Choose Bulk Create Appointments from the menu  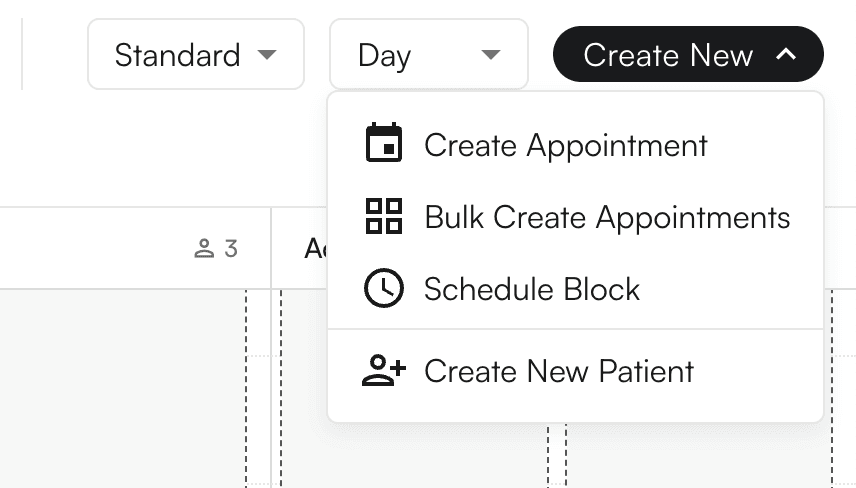click(607, 217)
